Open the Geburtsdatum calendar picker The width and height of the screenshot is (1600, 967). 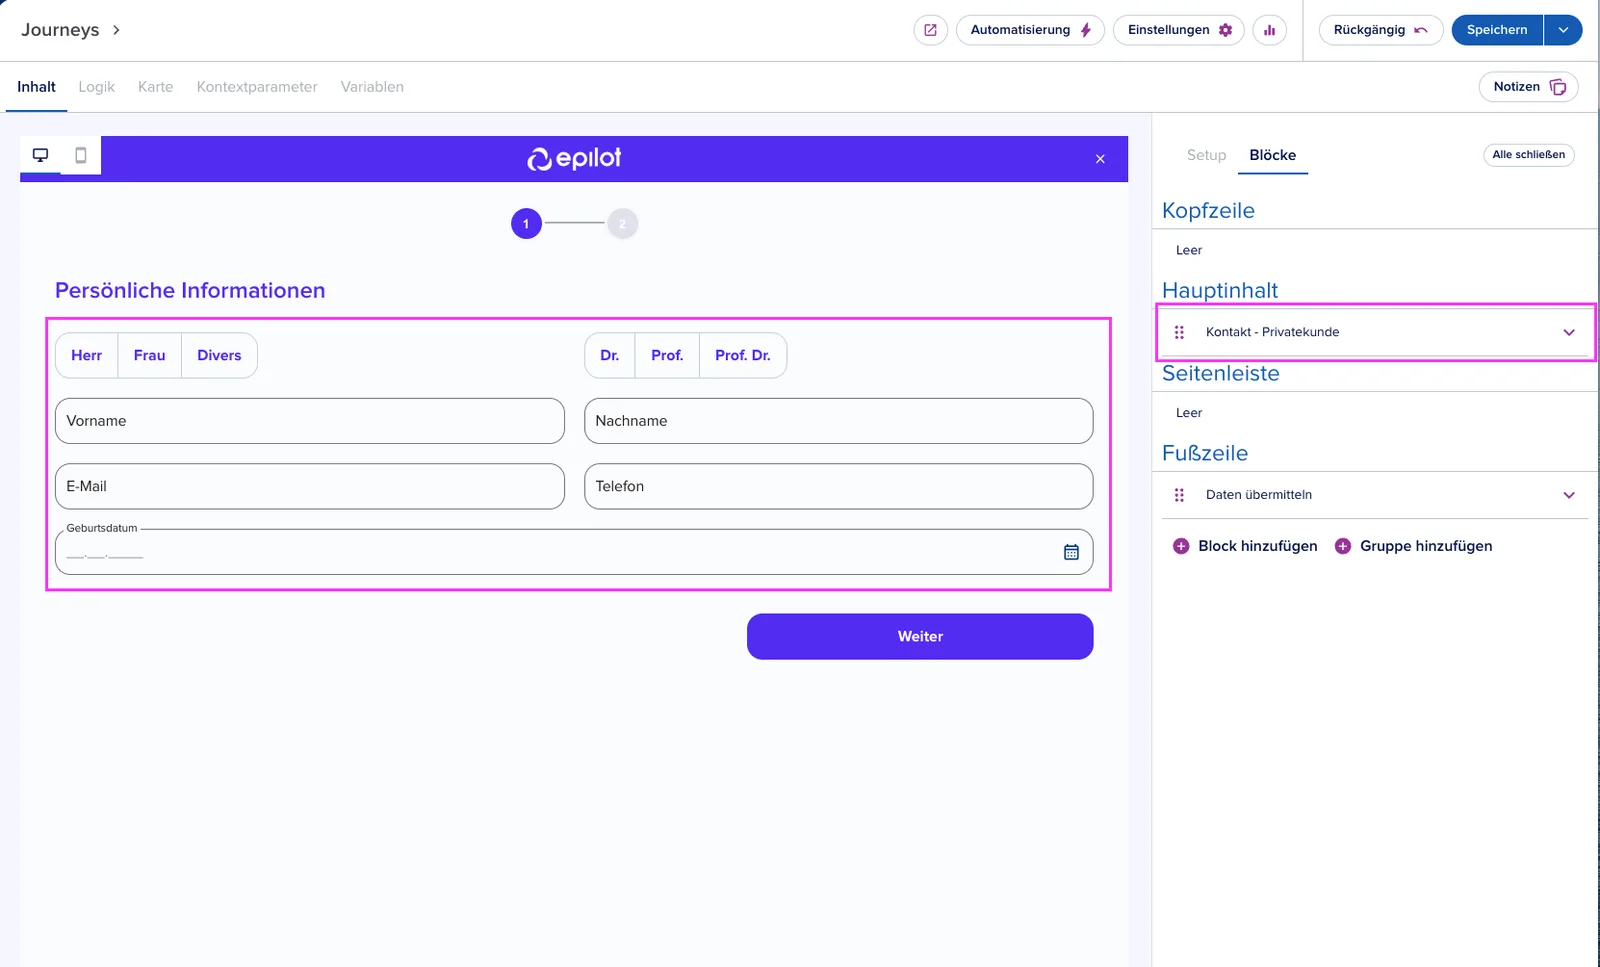(1071, 552)
